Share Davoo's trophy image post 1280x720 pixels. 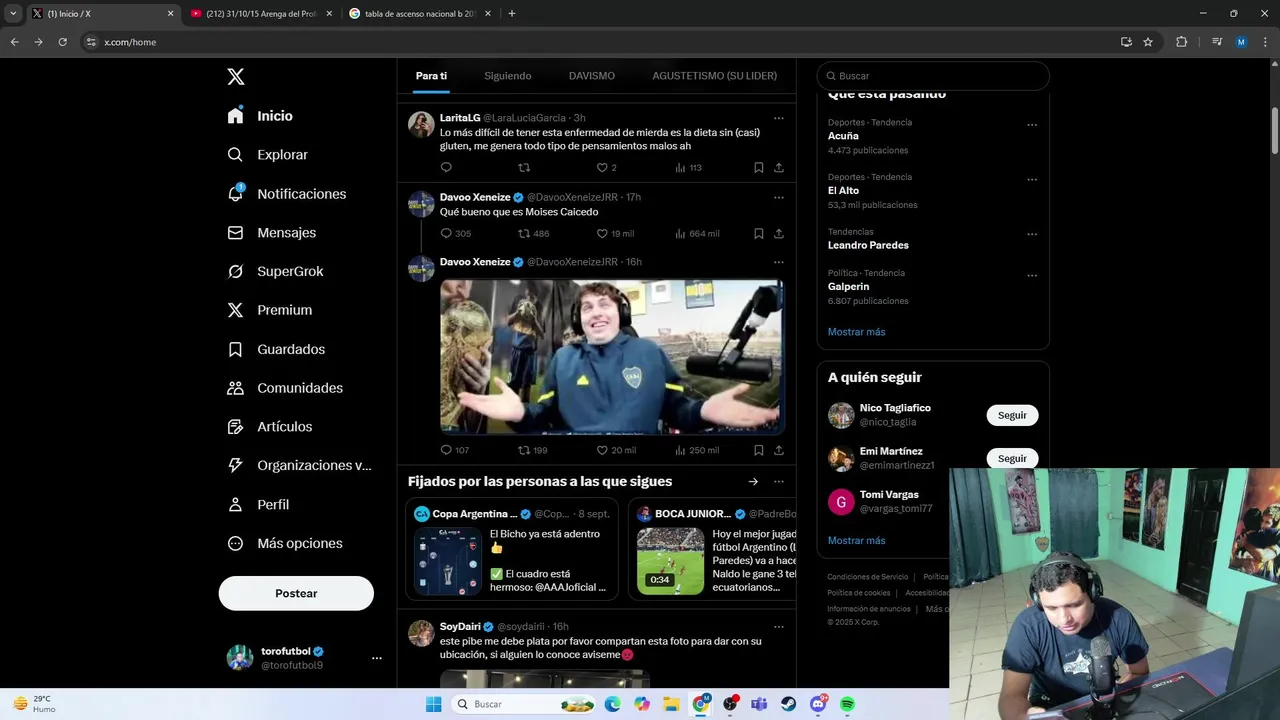[779, 450]
